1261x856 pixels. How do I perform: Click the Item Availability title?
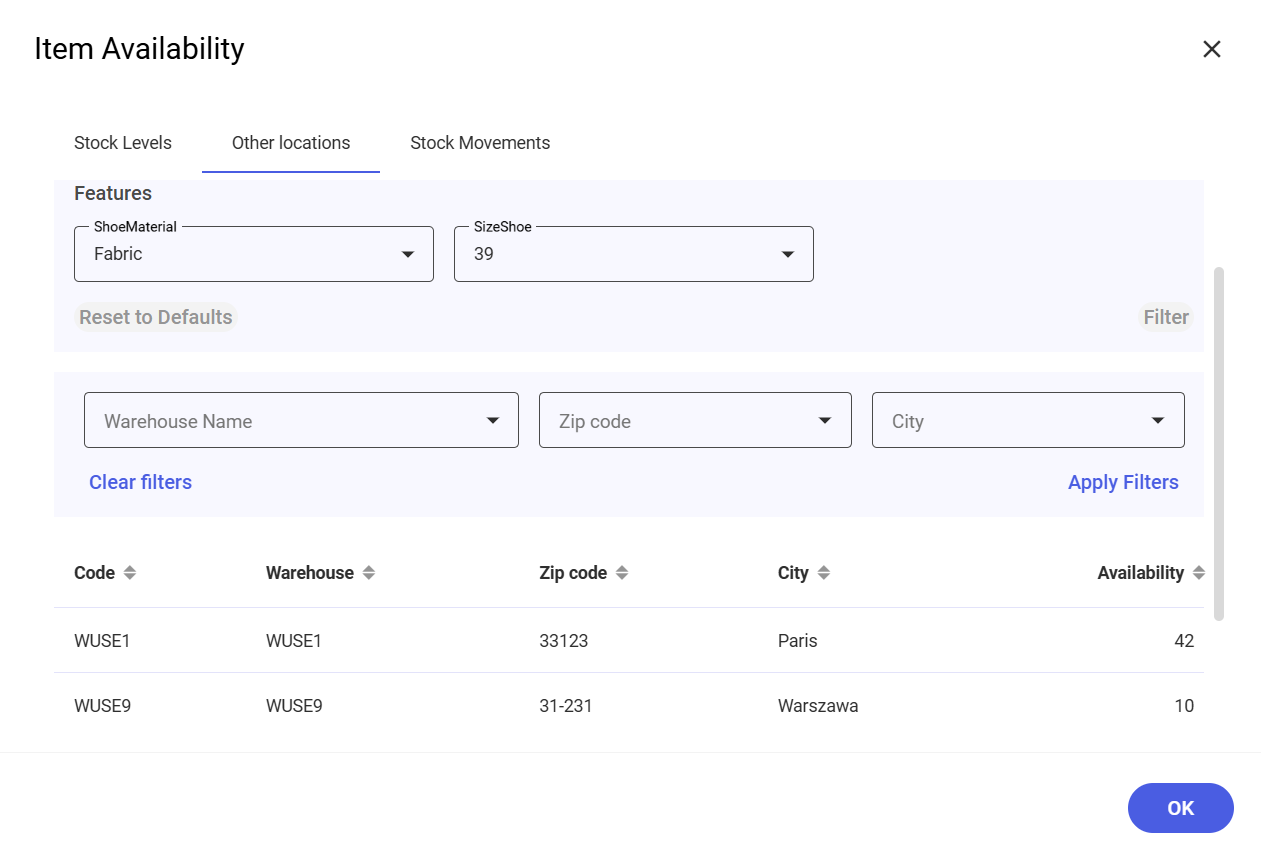point(139,48)
